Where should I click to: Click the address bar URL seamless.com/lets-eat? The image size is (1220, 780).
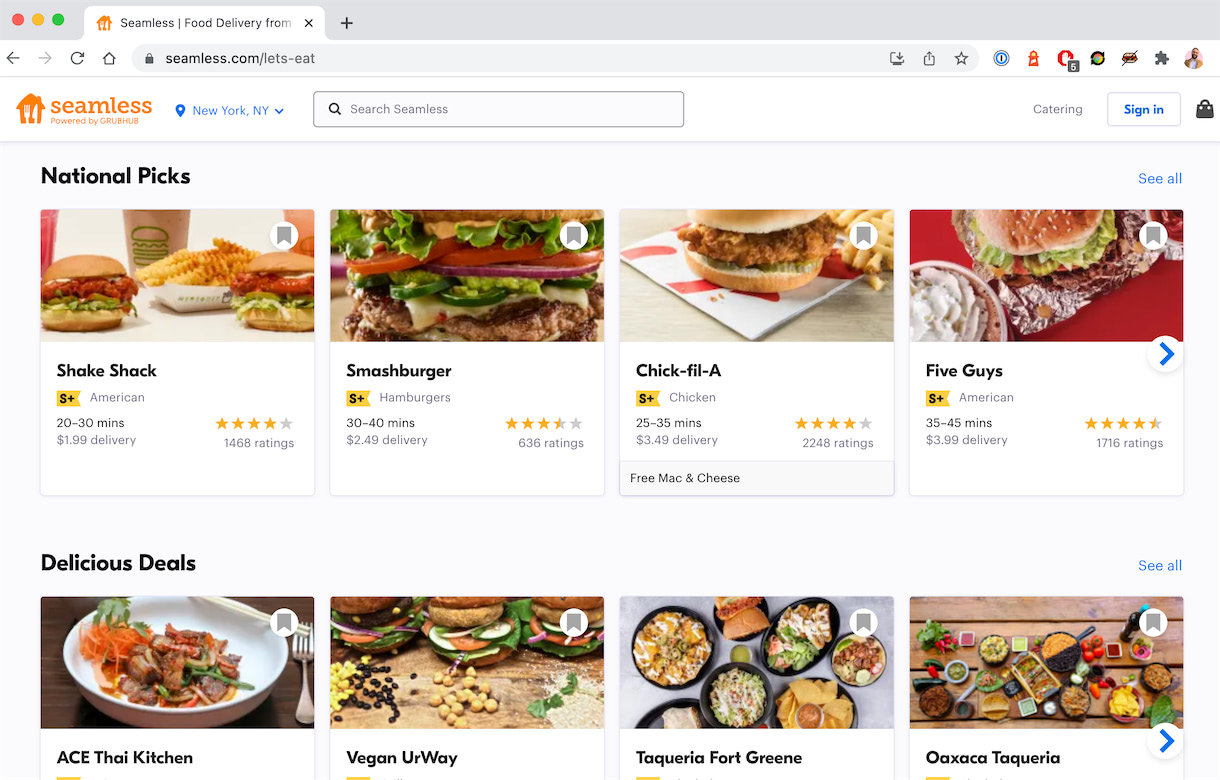tap(240, 58)
